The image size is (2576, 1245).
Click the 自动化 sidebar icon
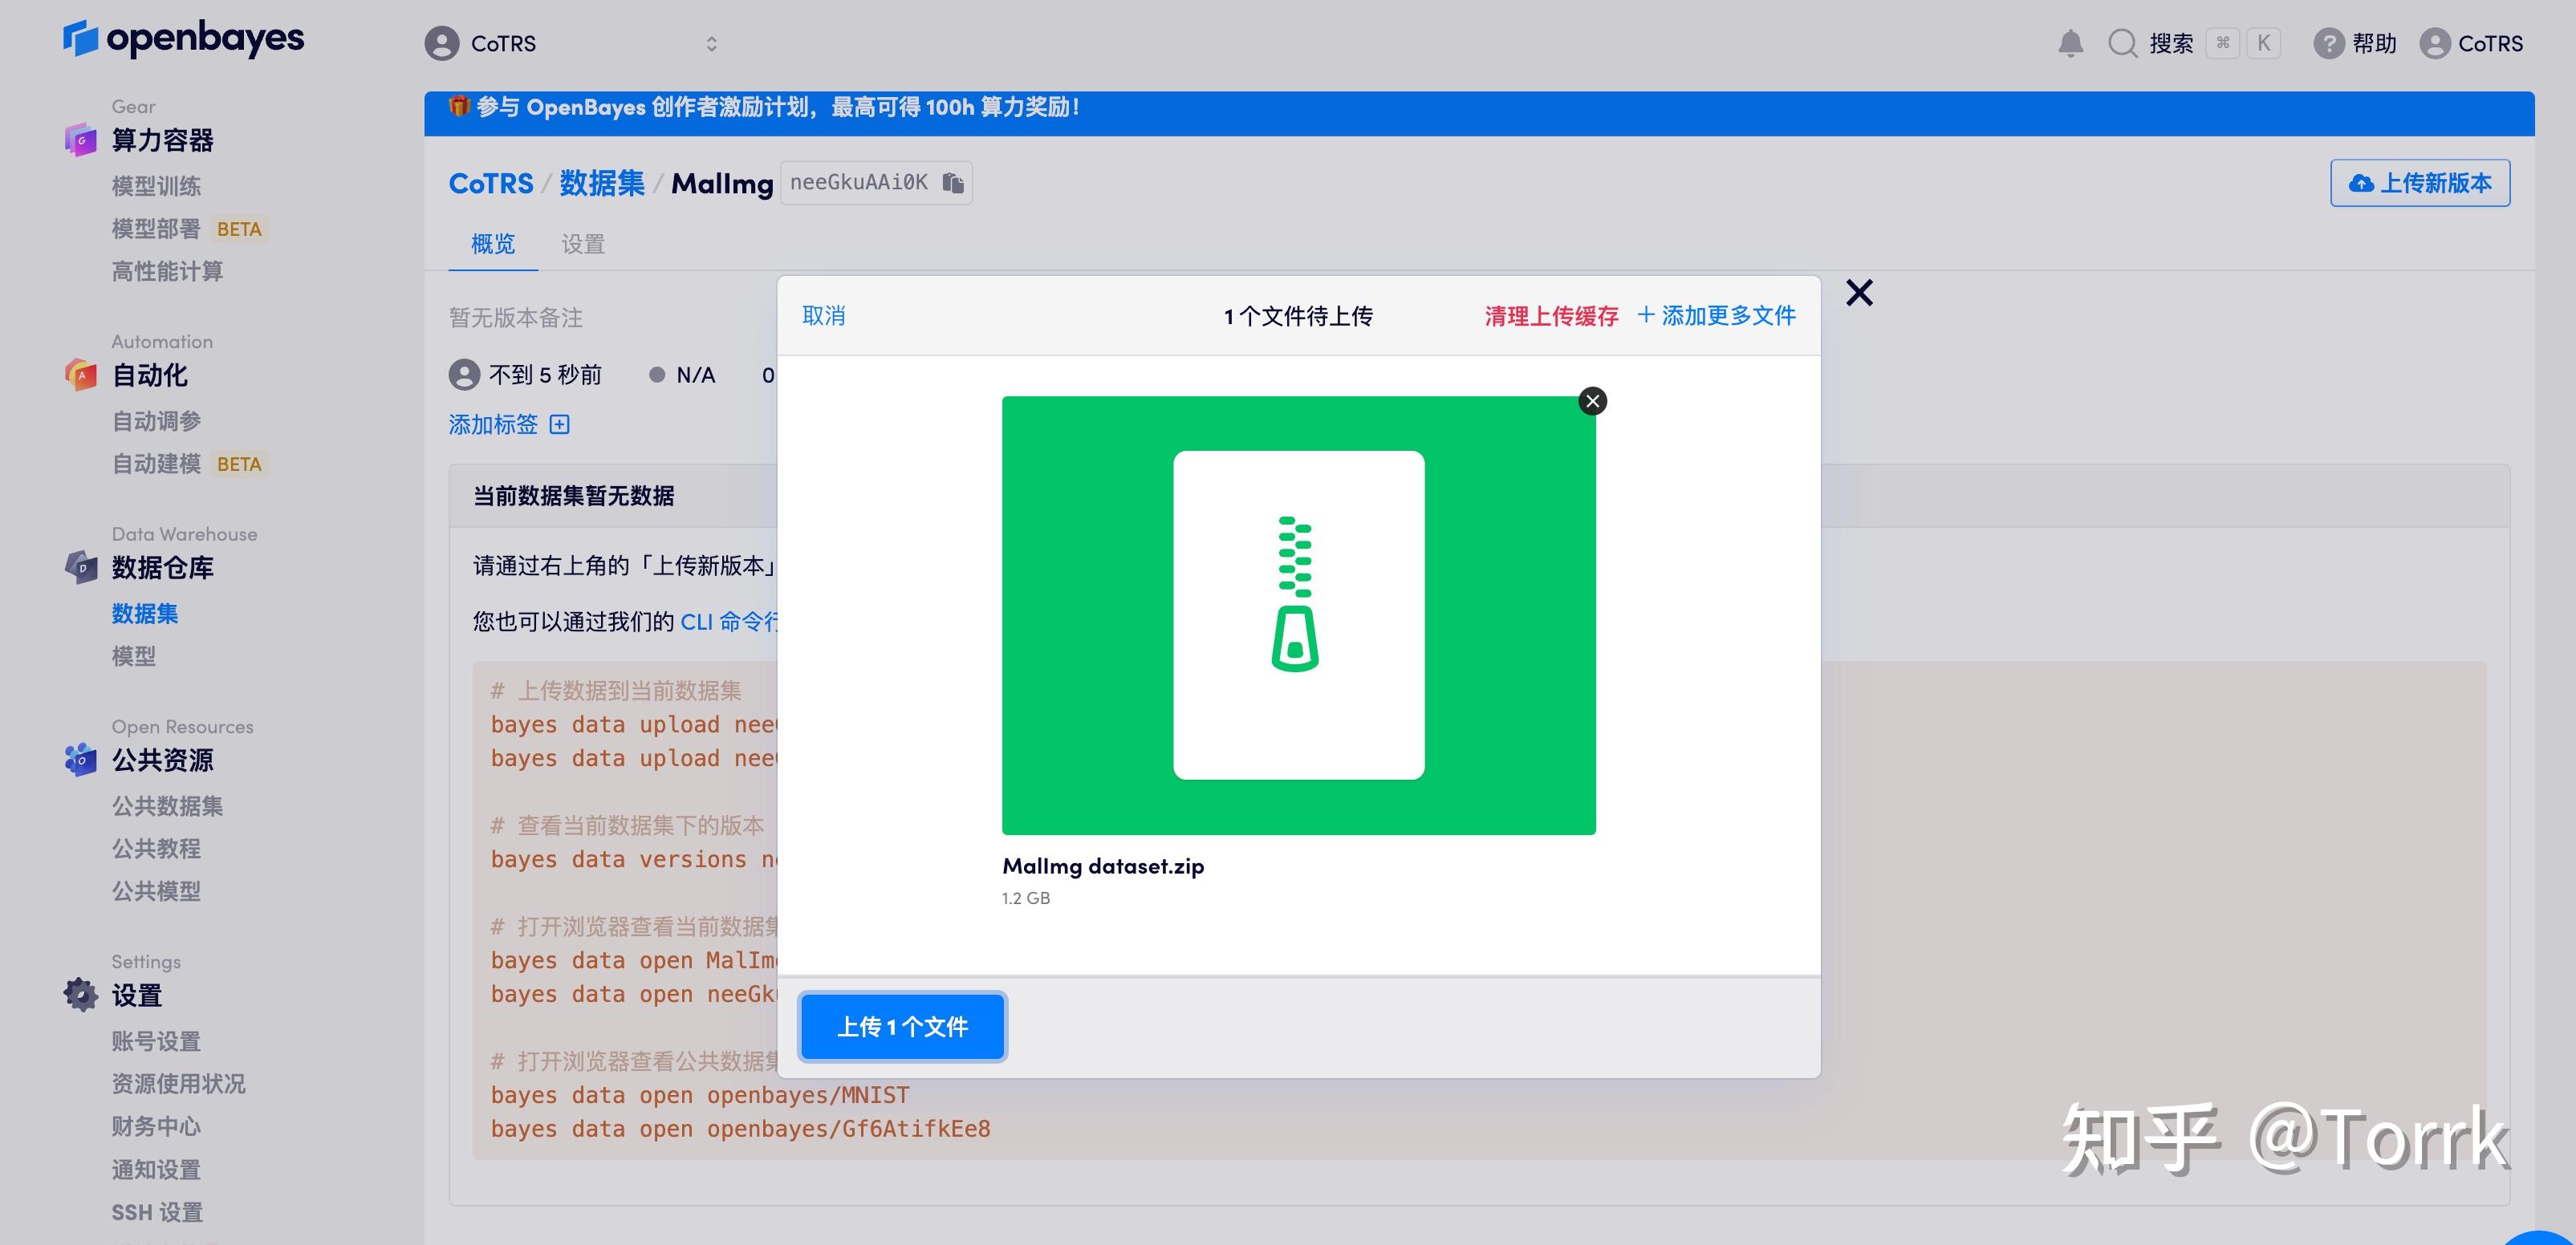coord(80,375)
